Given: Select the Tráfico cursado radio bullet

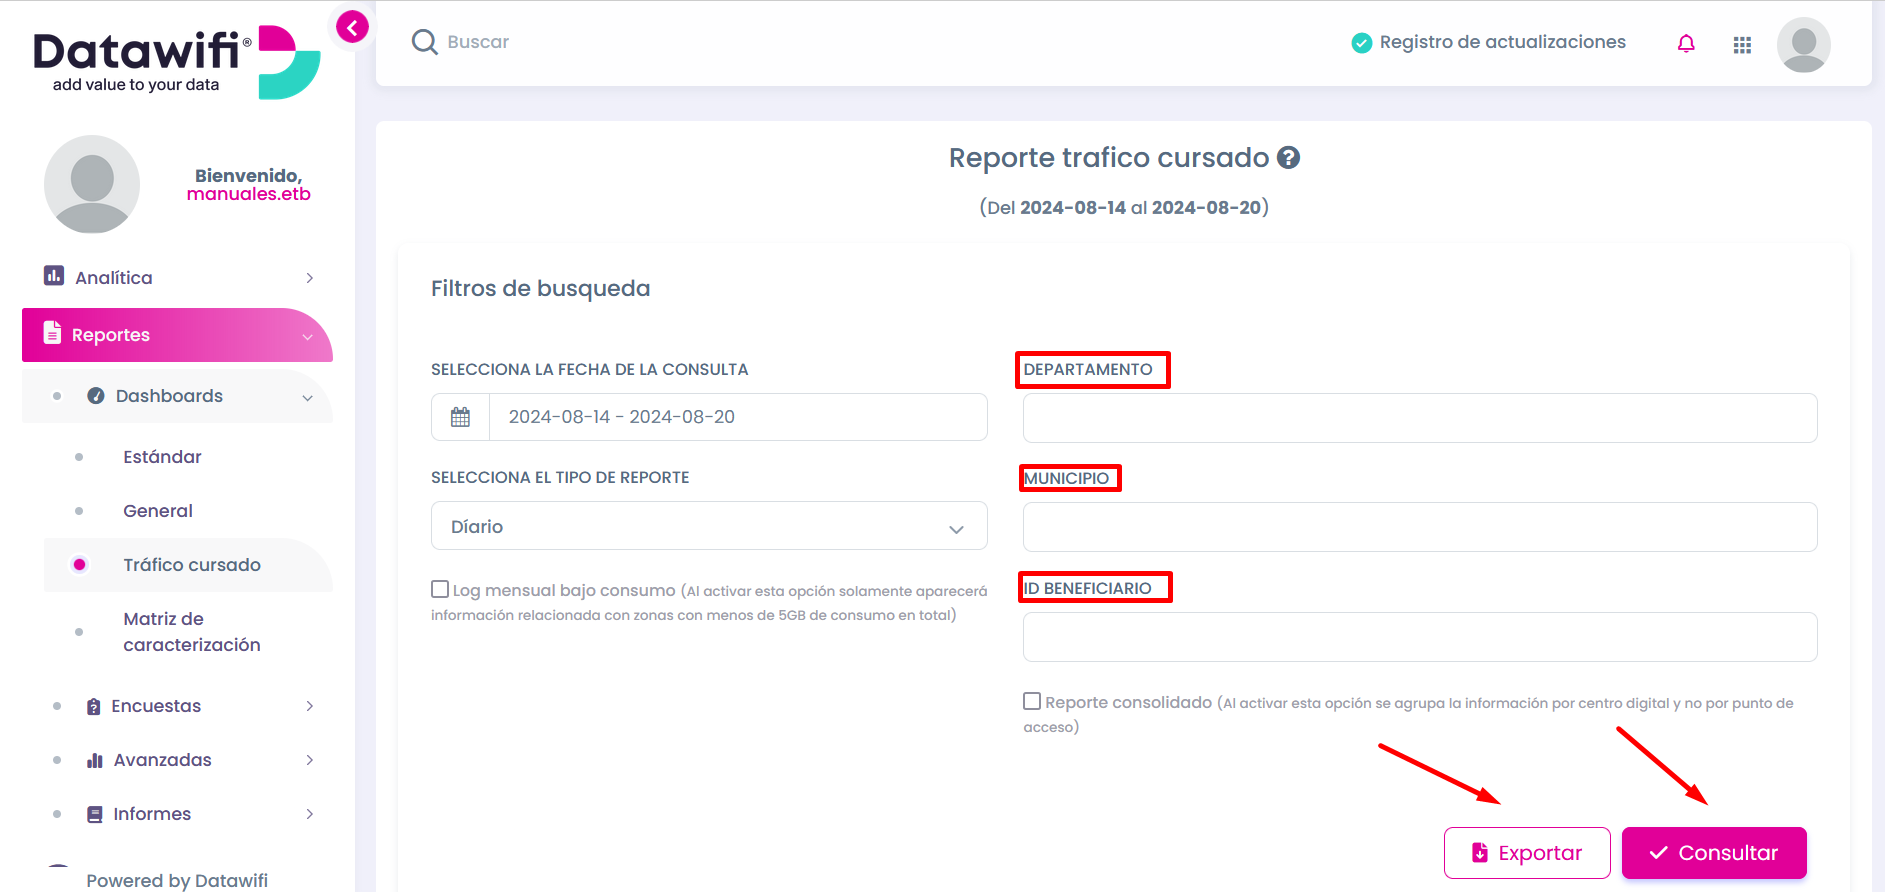Looking at the screenshot, I should tap(80, 565).
